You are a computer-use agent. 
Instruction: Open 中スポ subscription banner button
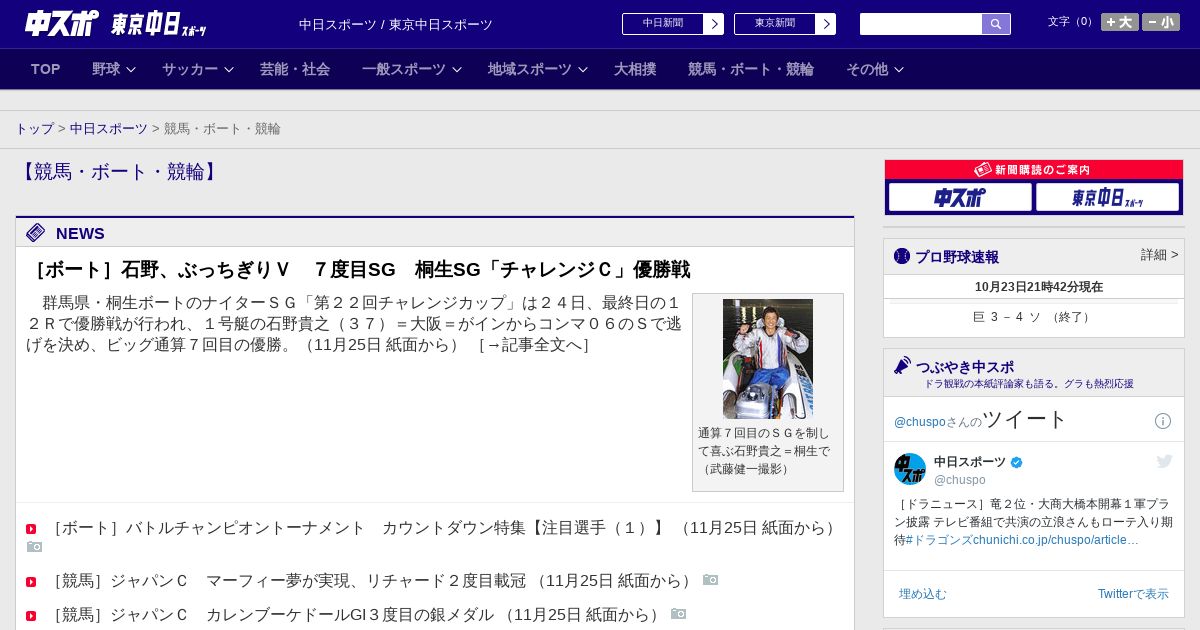[960, 197]
